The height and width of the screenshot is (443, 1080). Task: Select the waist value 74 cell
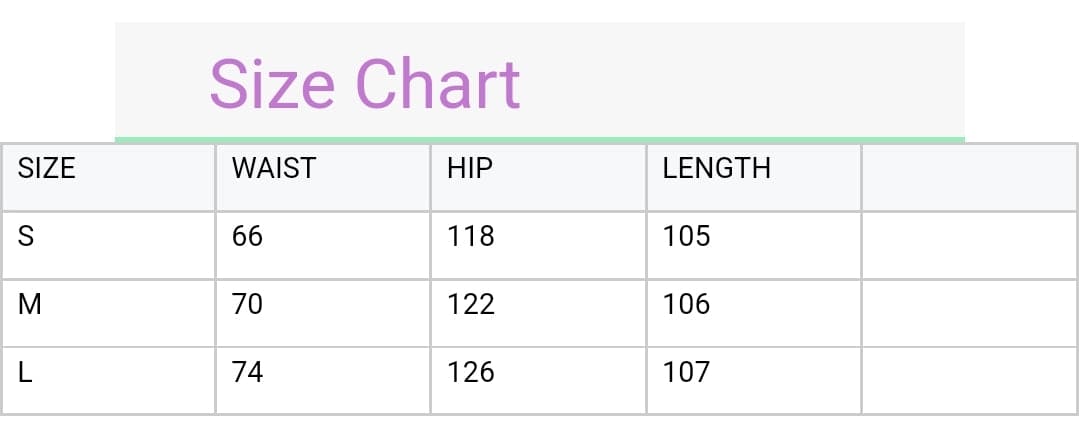(x=323, y=380)
